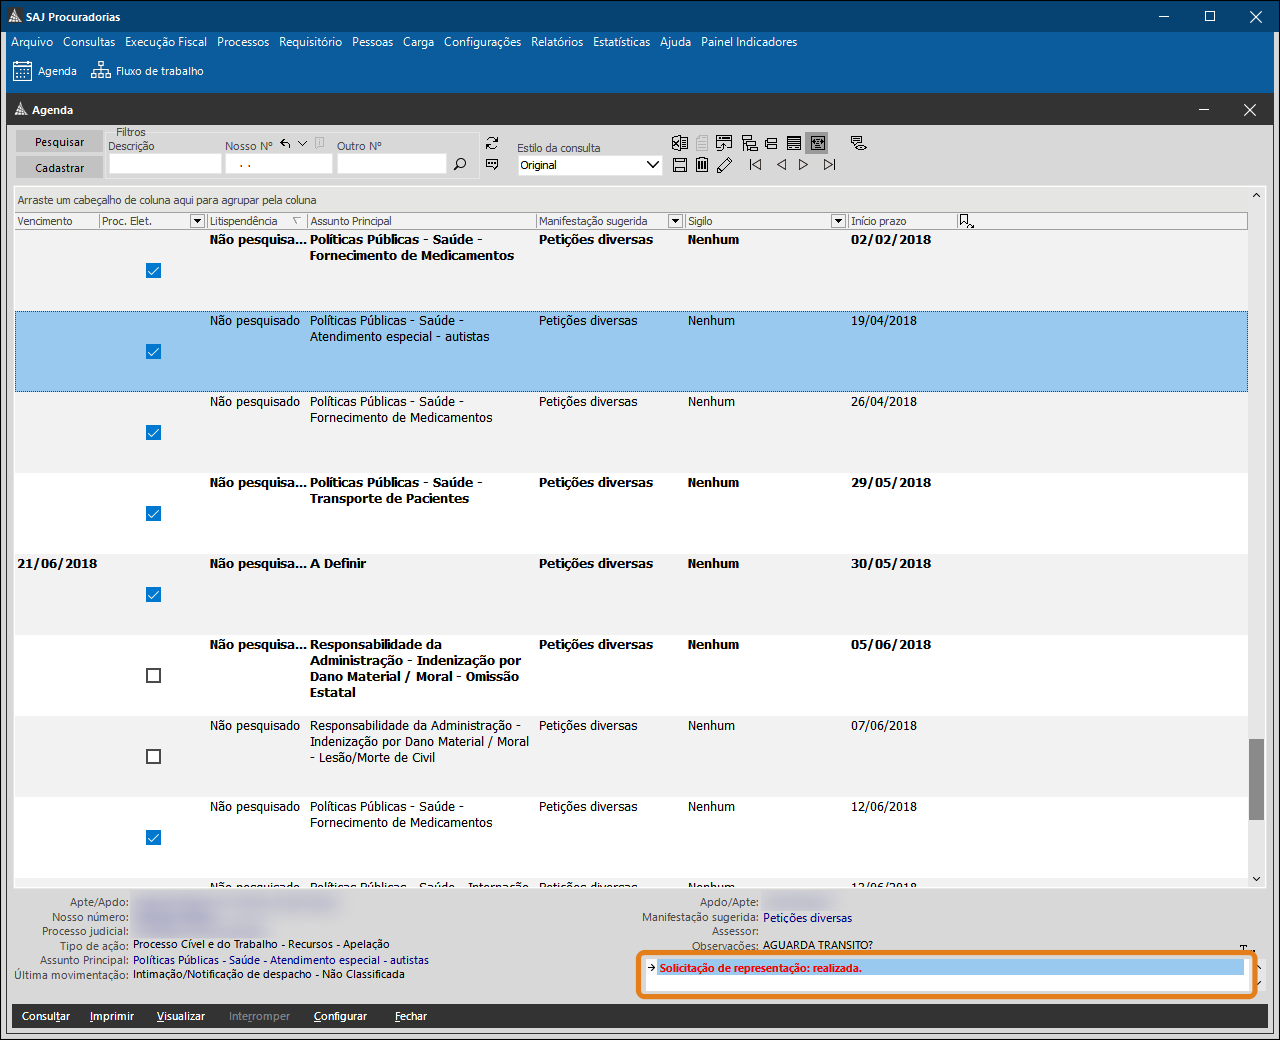Click the refresh arrows icon
Viewport: 1280px width, 1040px height.
tap(492, 143)
